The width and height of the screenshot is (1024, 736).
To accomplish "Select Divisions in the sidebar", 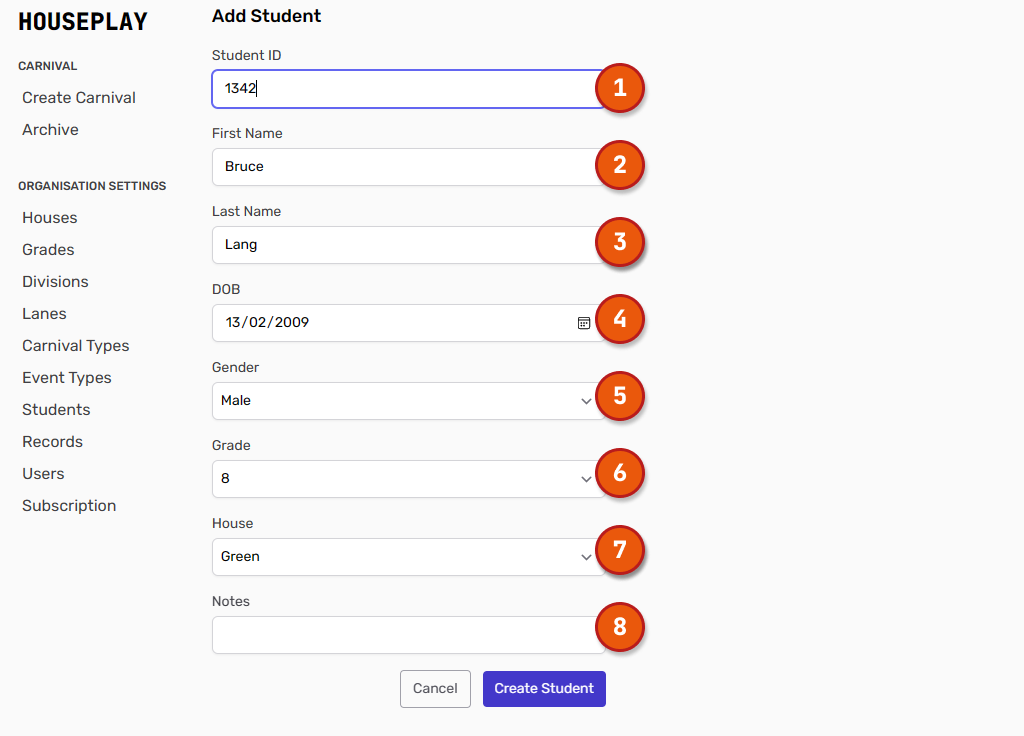I will (x=55, y=282).
